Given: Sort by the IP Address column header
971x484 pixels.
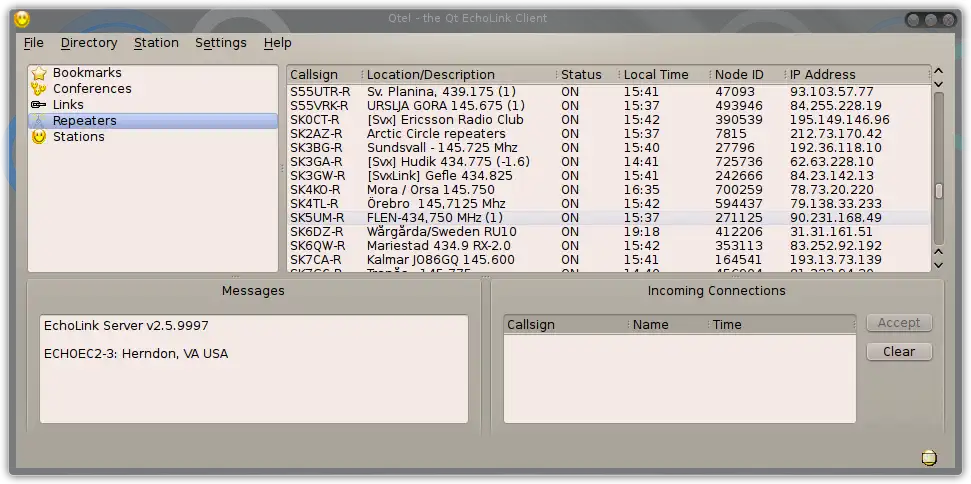Looking at the screenshot, I should (858, 75).
